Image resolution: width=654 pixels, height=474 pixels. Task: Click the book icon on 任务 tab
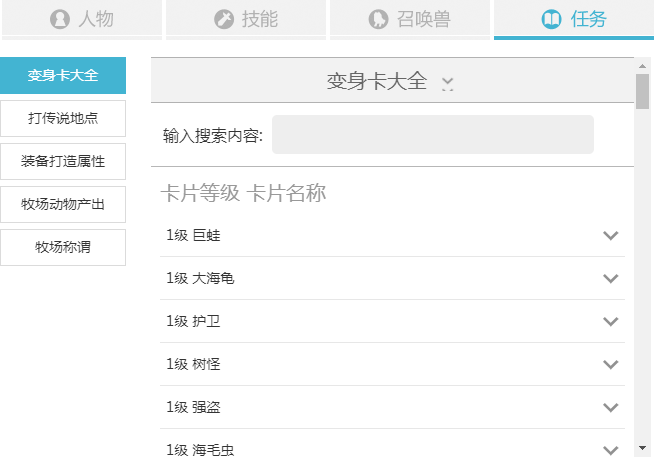click(551, 19)
